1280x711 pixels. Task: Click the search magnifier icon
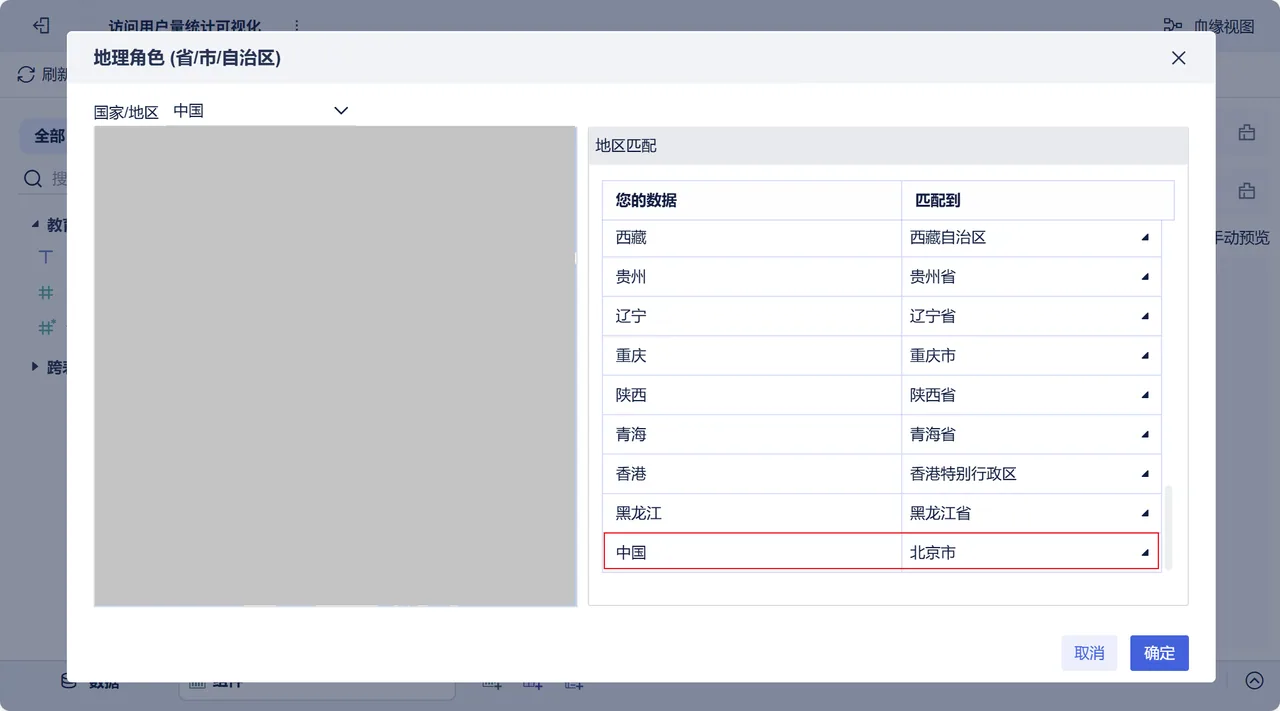33,179
